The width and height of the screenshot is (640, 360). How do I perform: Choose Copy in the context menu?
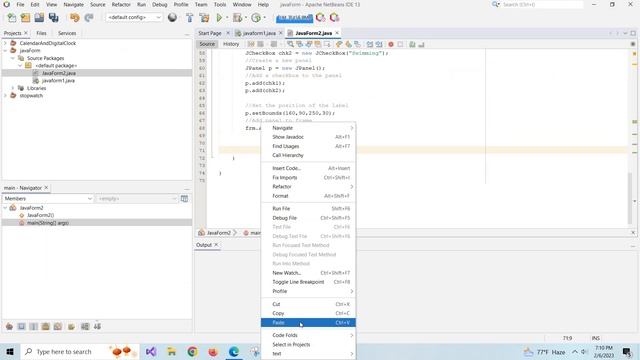(308, 313)
